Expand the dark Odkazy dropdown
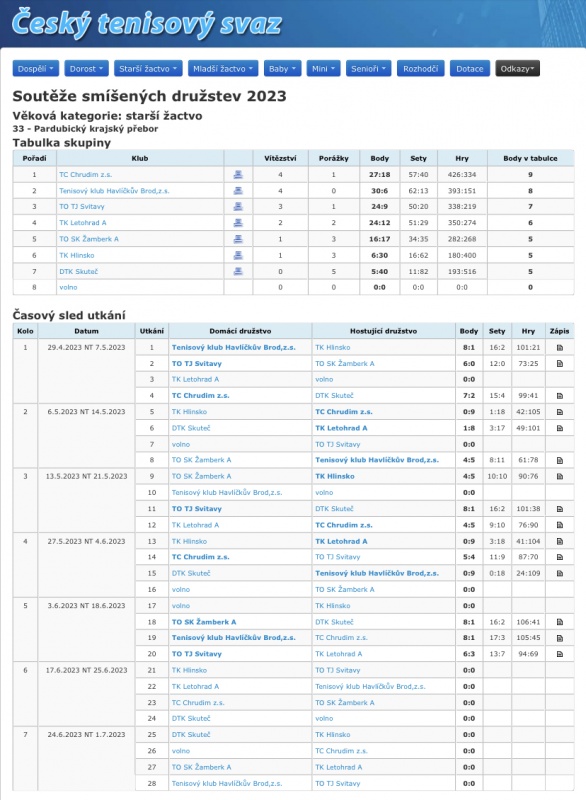 pyautogui.click(x=517, y=68)
